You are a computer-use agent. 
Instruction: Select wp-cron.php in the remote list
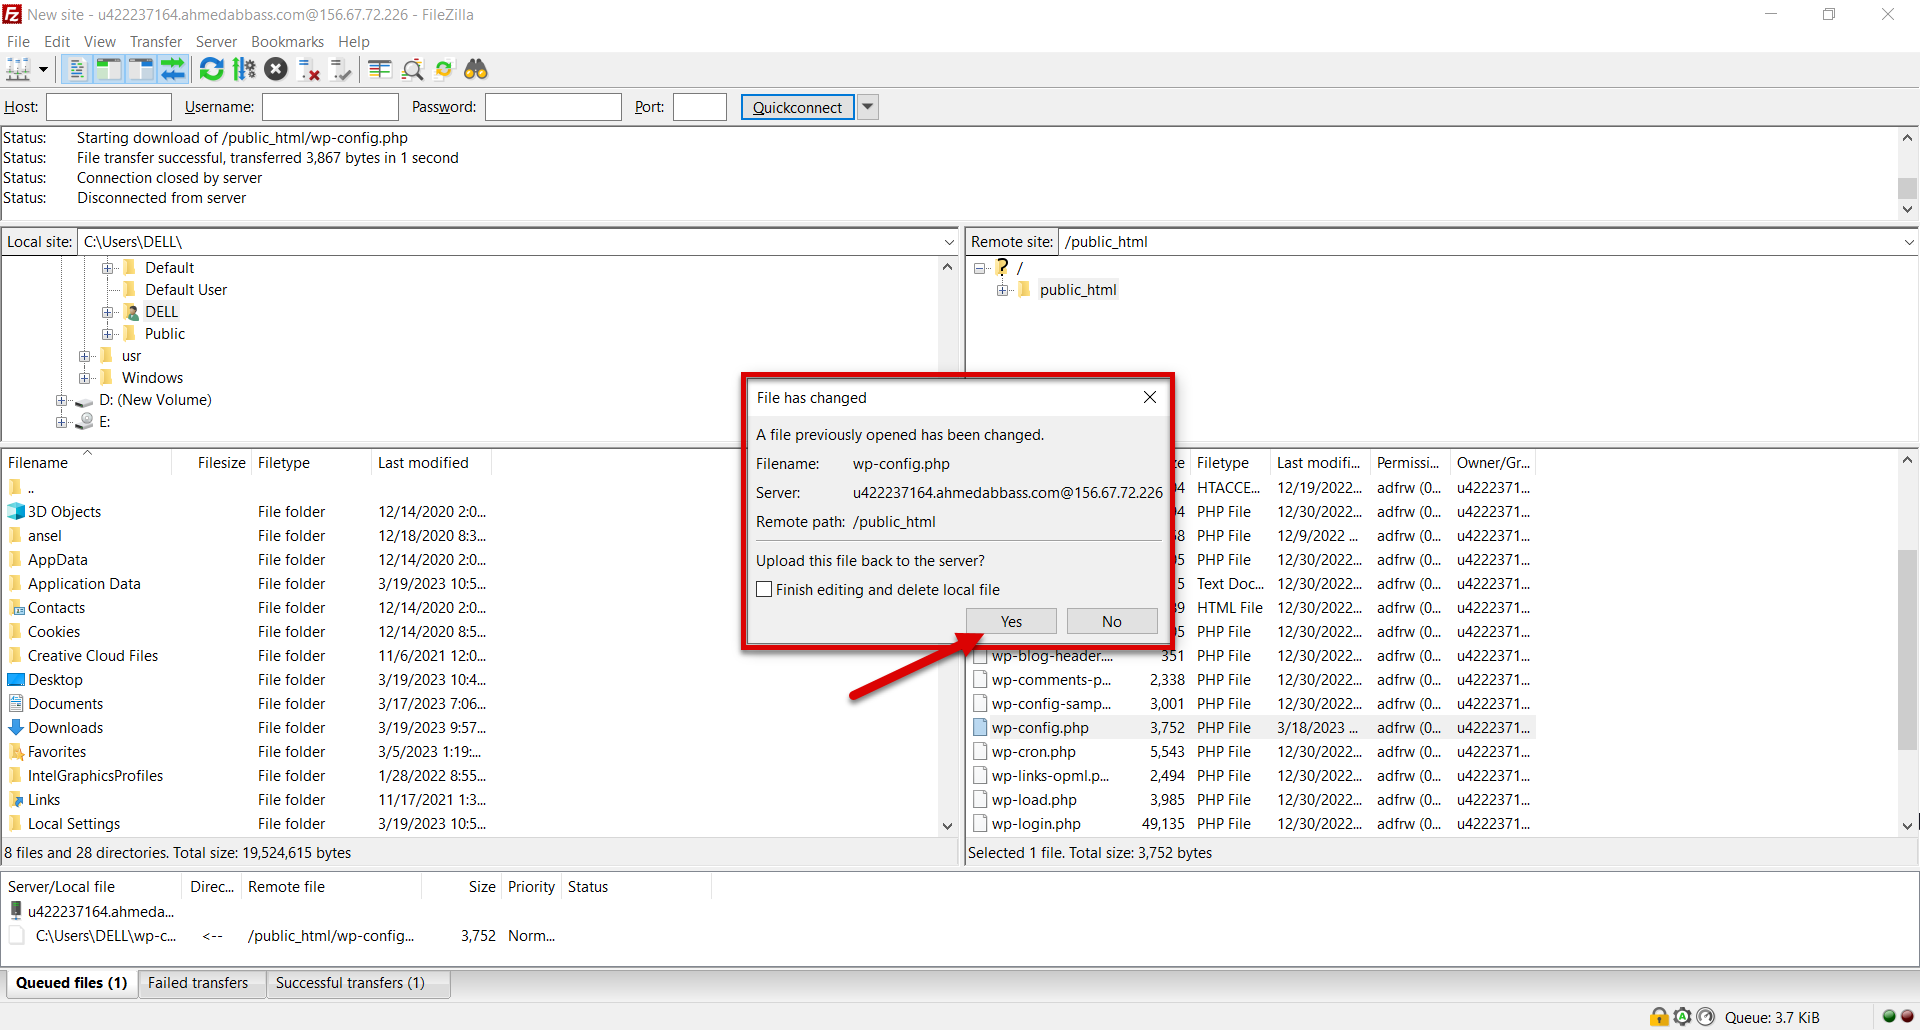click(1034, 752)
